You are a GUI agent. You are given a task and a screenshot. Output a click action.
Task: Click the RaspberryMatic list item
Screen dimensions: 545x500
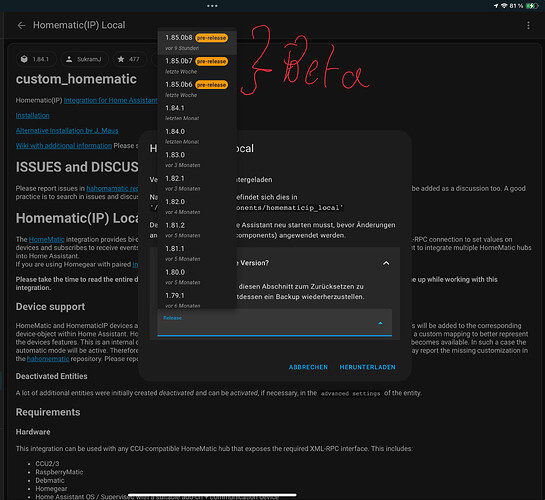coord(59,472)
